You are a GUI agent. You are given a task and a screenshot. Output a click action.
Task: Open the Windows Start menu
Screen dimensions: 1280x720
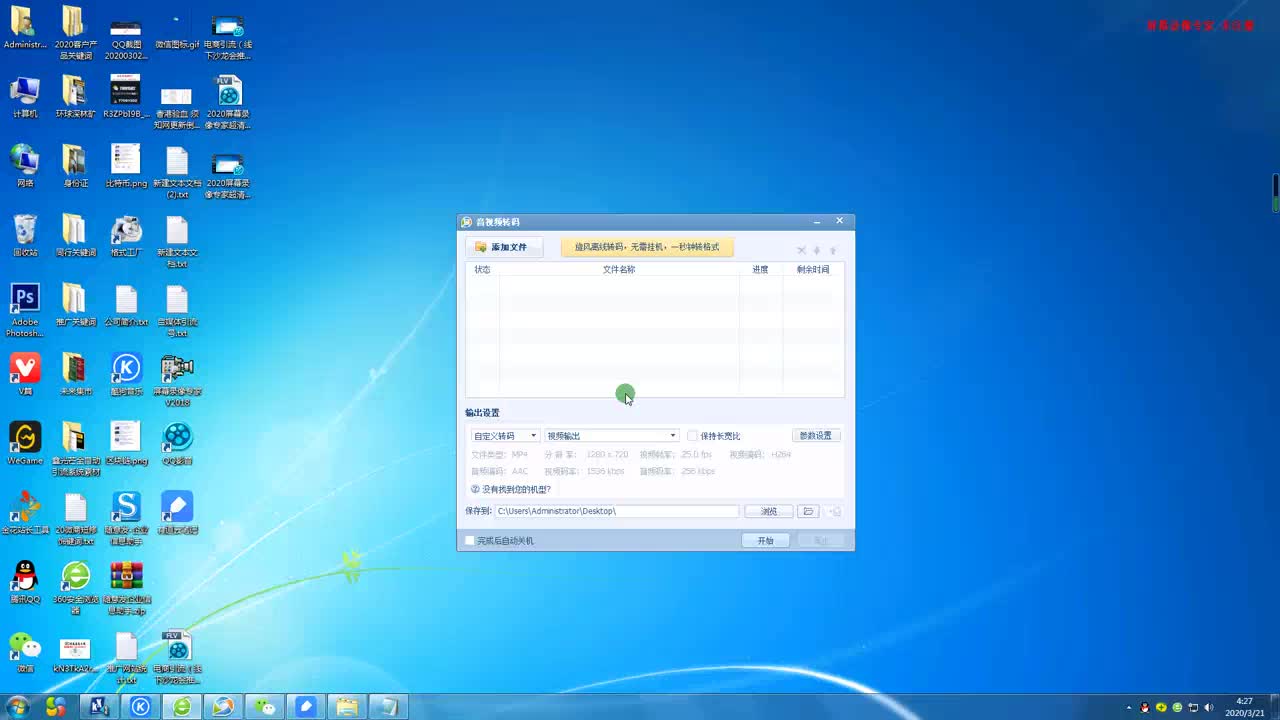click(17, 707)
